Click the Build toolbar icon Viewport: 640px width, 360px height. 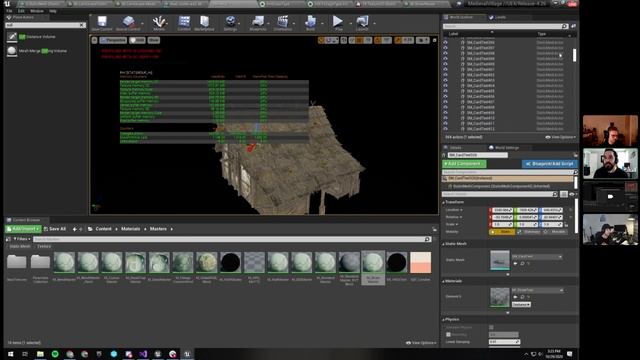click(311, 23)
